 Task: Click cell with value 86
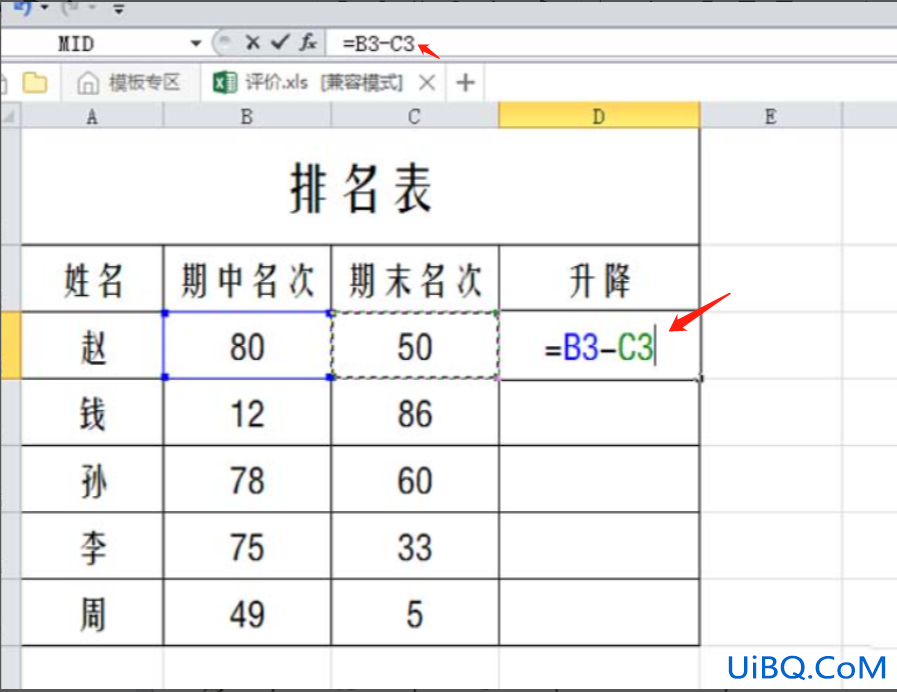click(x=415, y=413)
